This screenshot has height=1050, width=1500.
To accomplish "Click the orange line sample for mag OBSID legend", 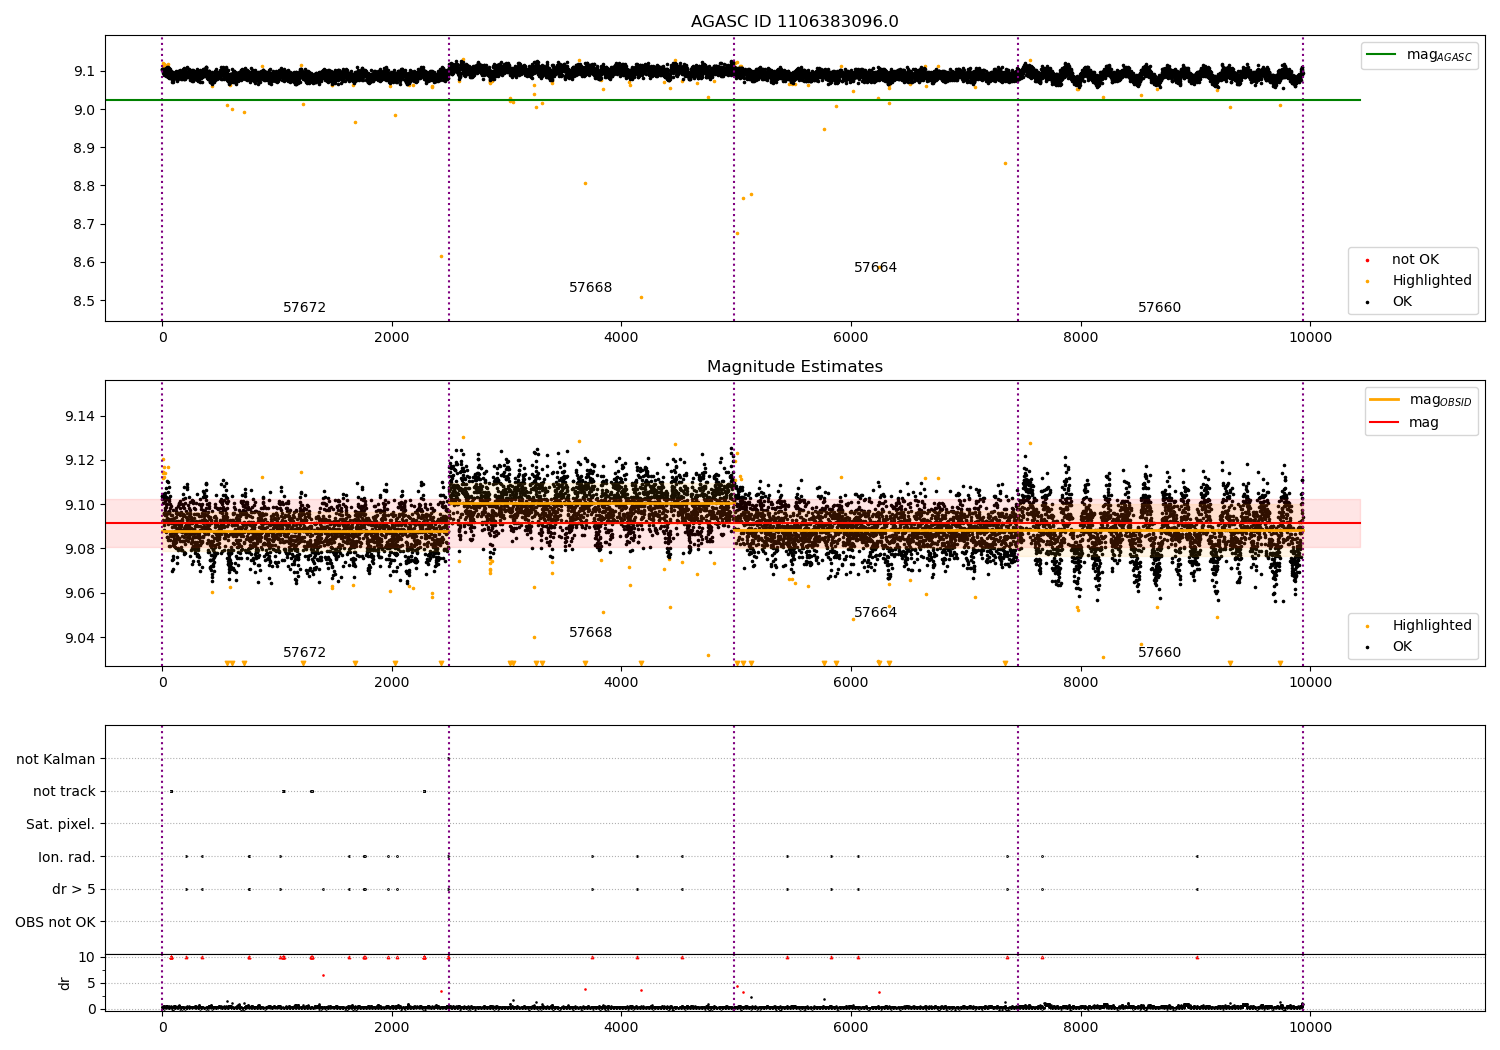I will pos(1385,400).
